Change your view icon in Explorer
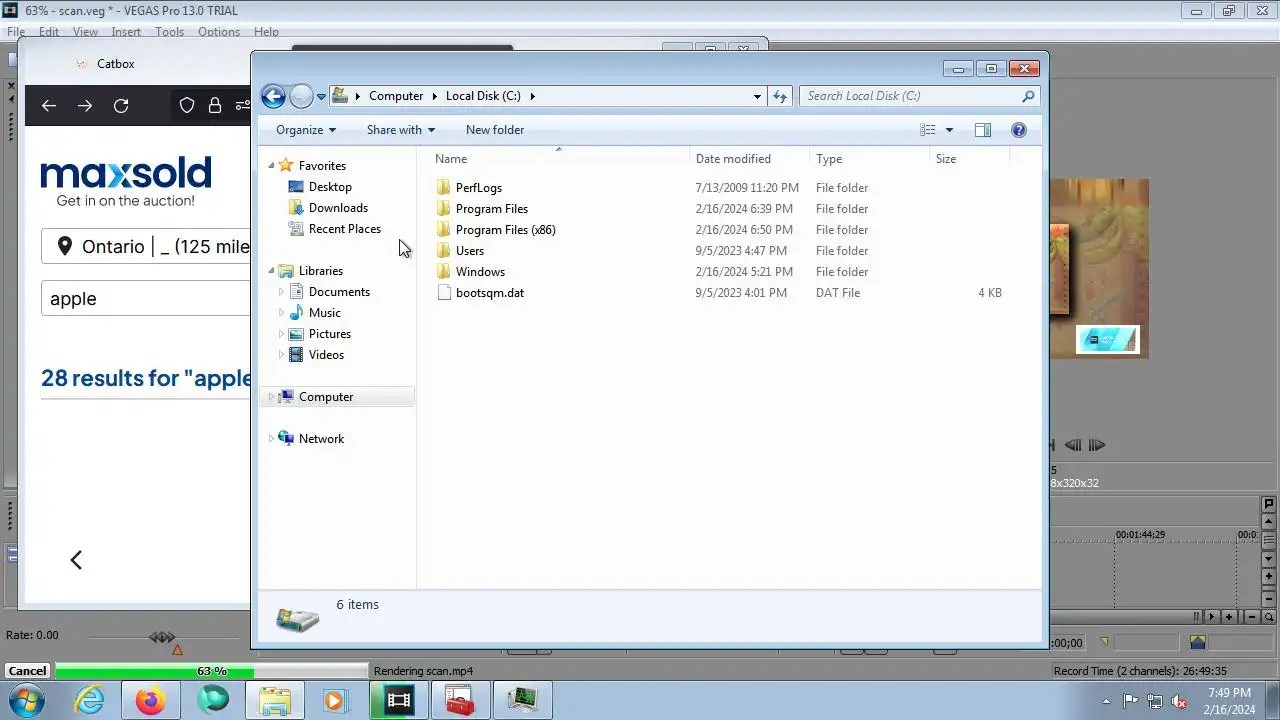The width and height of the screenshot is (1280, 720). 928,130
